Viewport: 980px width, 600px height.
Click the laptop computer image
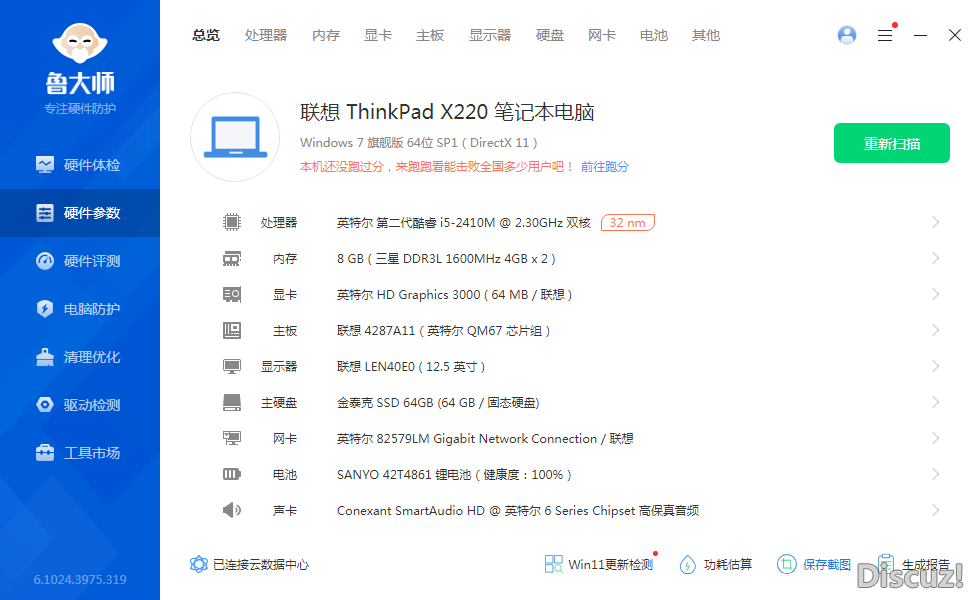[x=235, y=137]
